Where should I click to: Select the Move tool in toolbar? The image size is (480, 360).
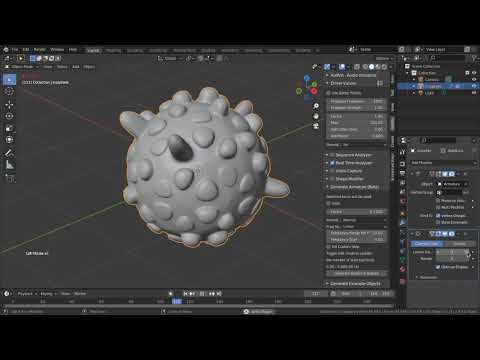[9, 104]
